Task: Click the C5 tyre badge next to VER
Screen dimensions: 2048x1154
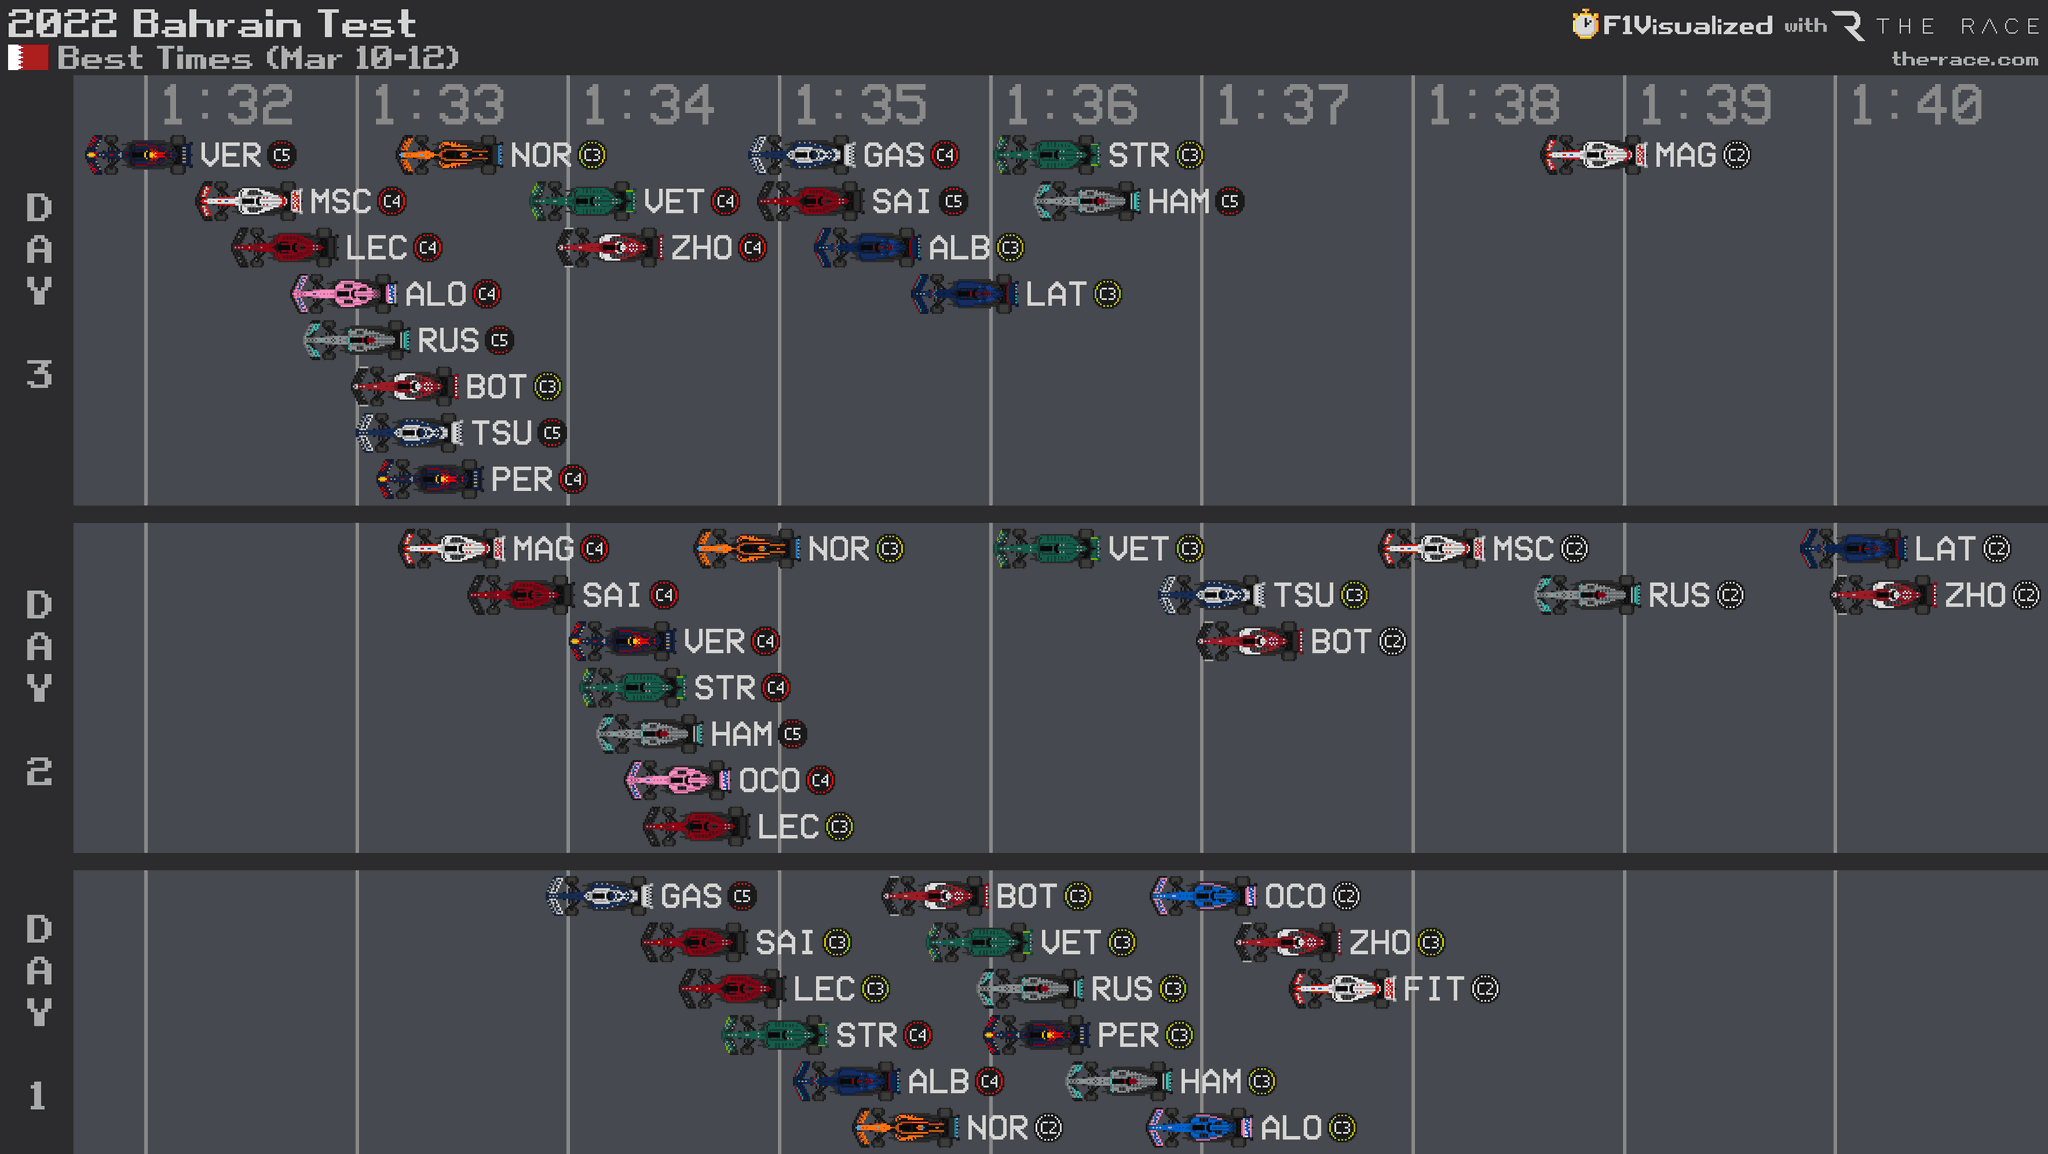Action: coord(282,155)
